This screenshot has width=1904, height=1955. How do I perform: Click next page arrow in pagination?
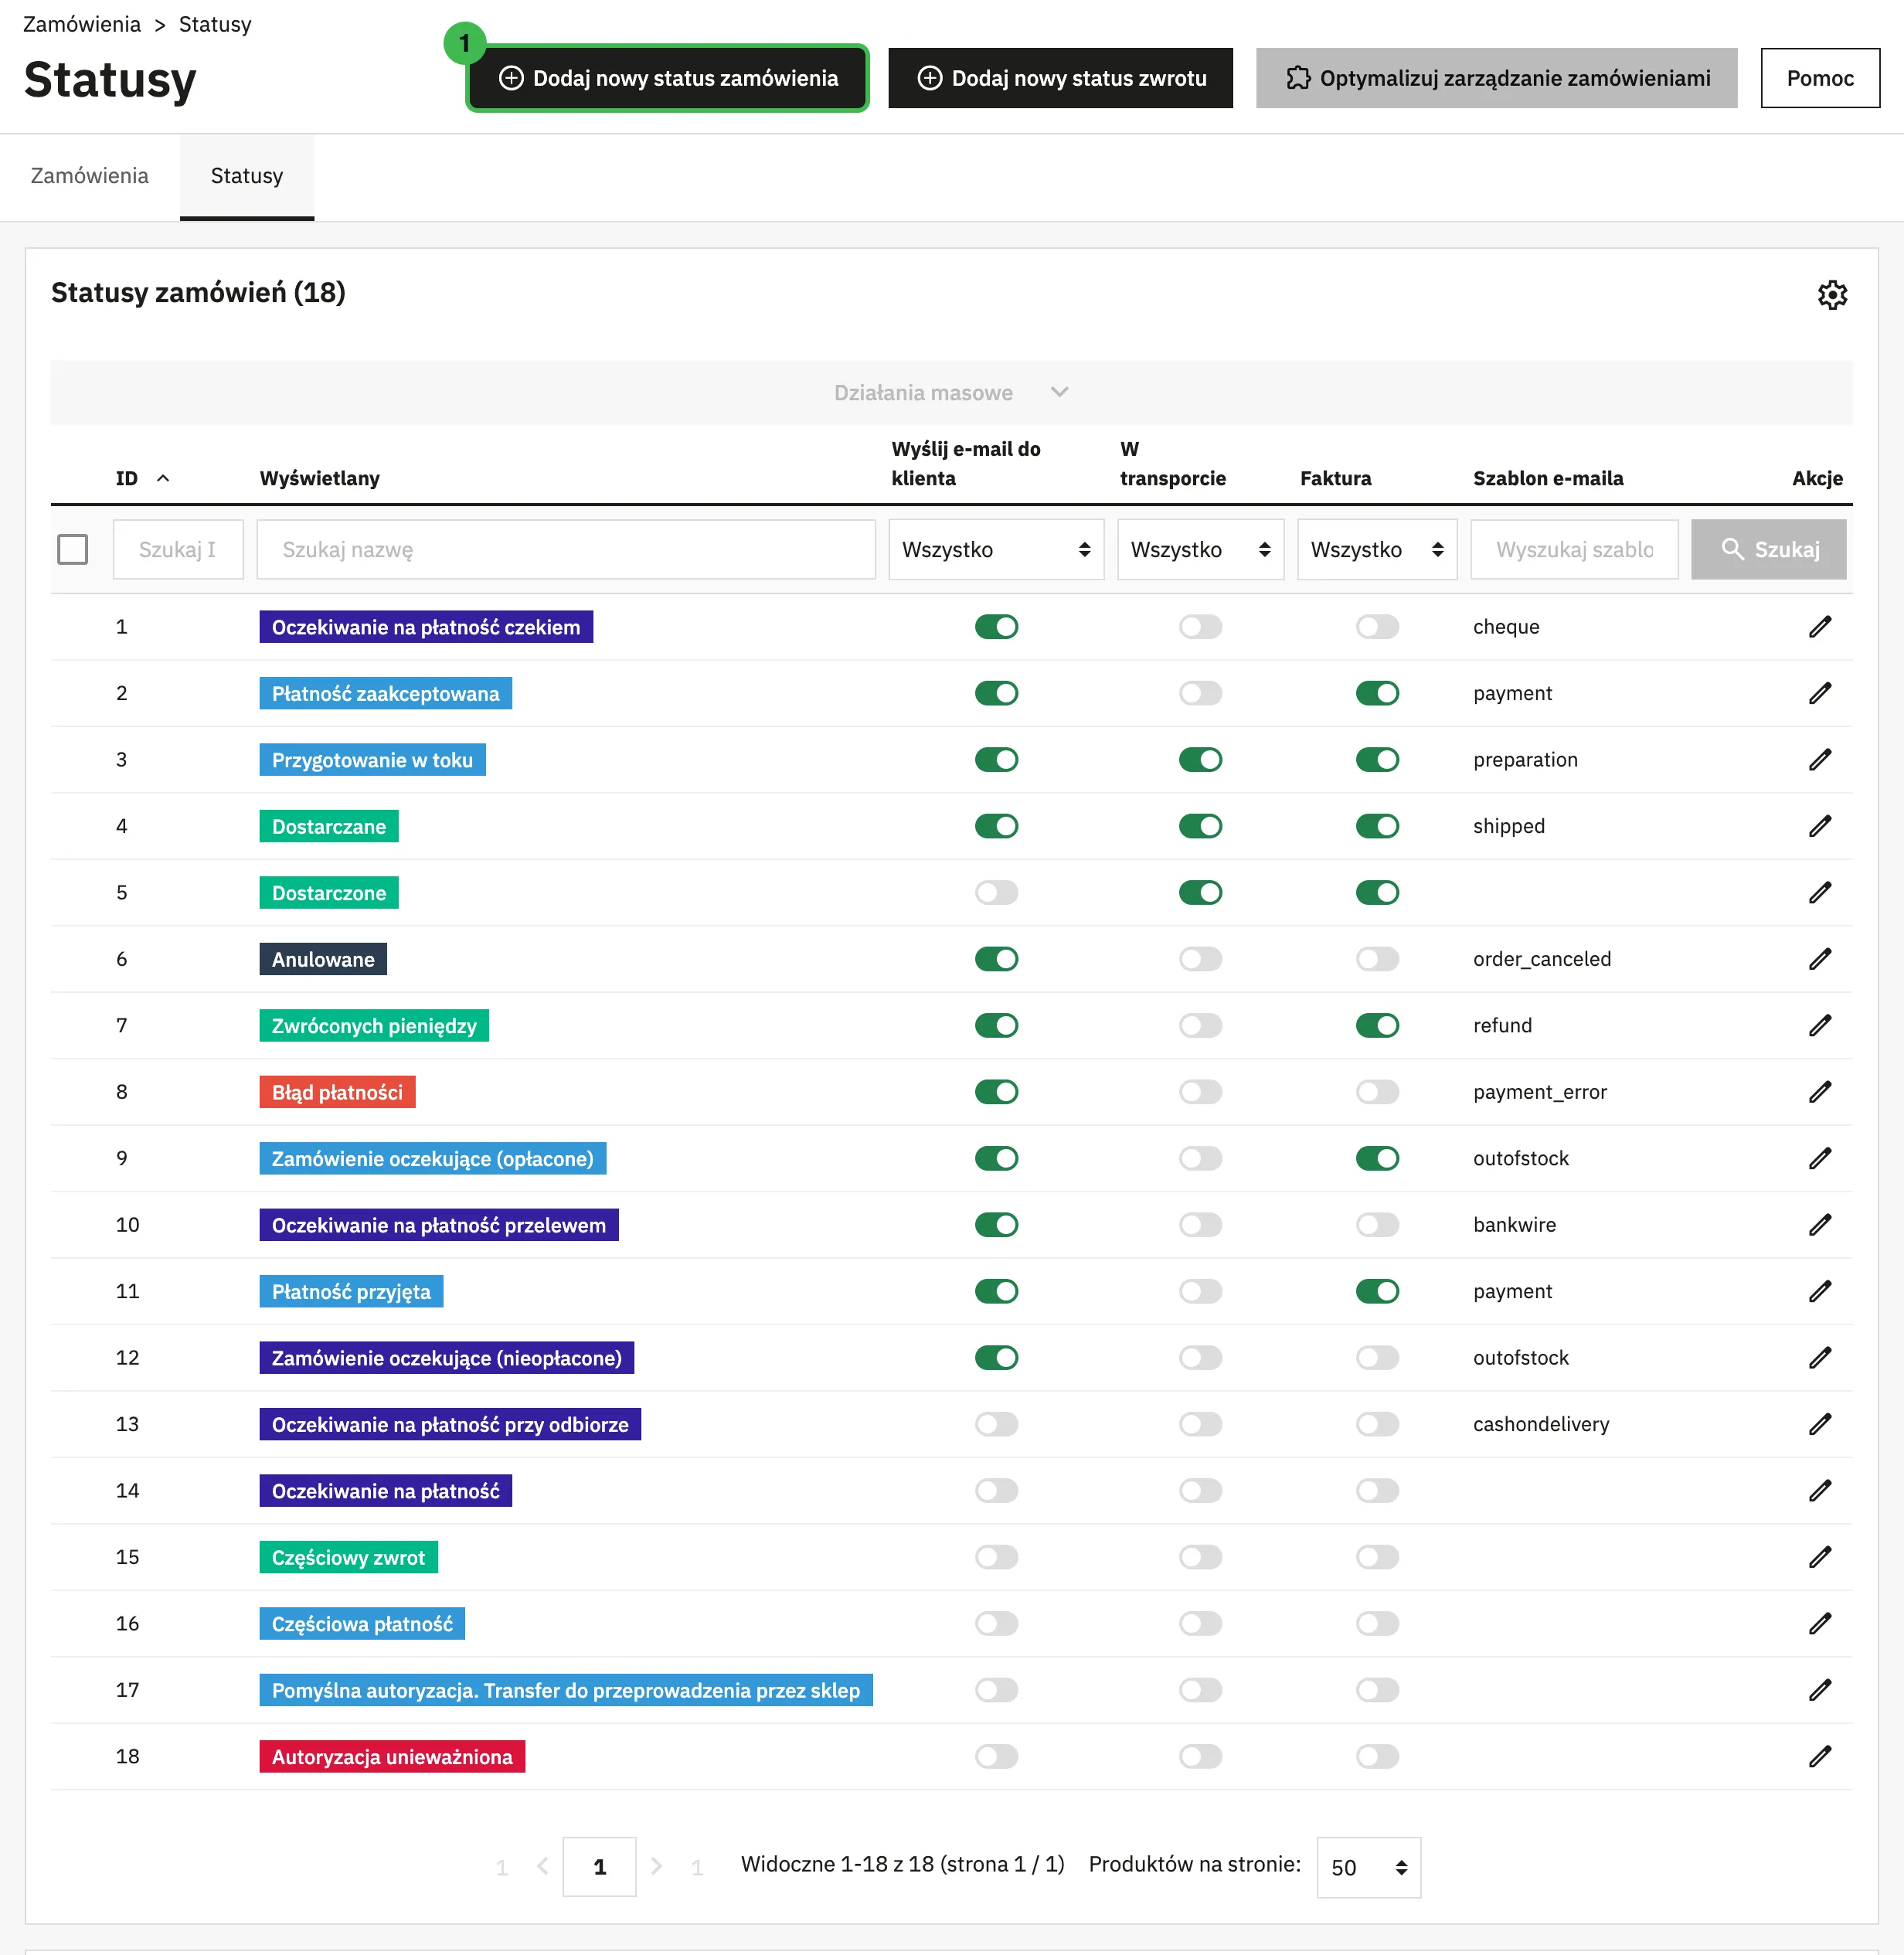point(656,1866)
